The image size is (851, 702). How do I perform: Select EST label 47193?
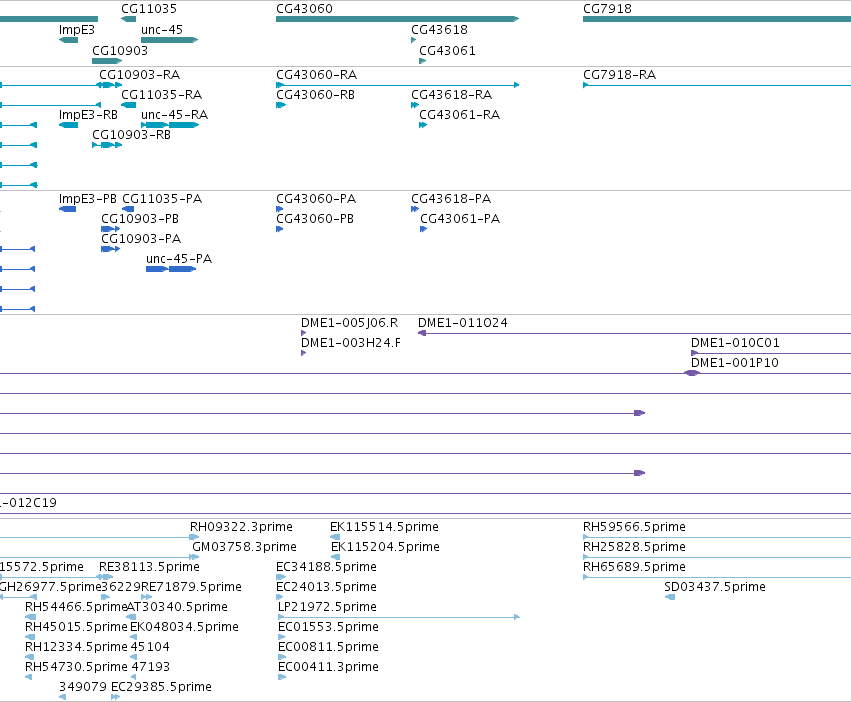click(x=150, y=668)
